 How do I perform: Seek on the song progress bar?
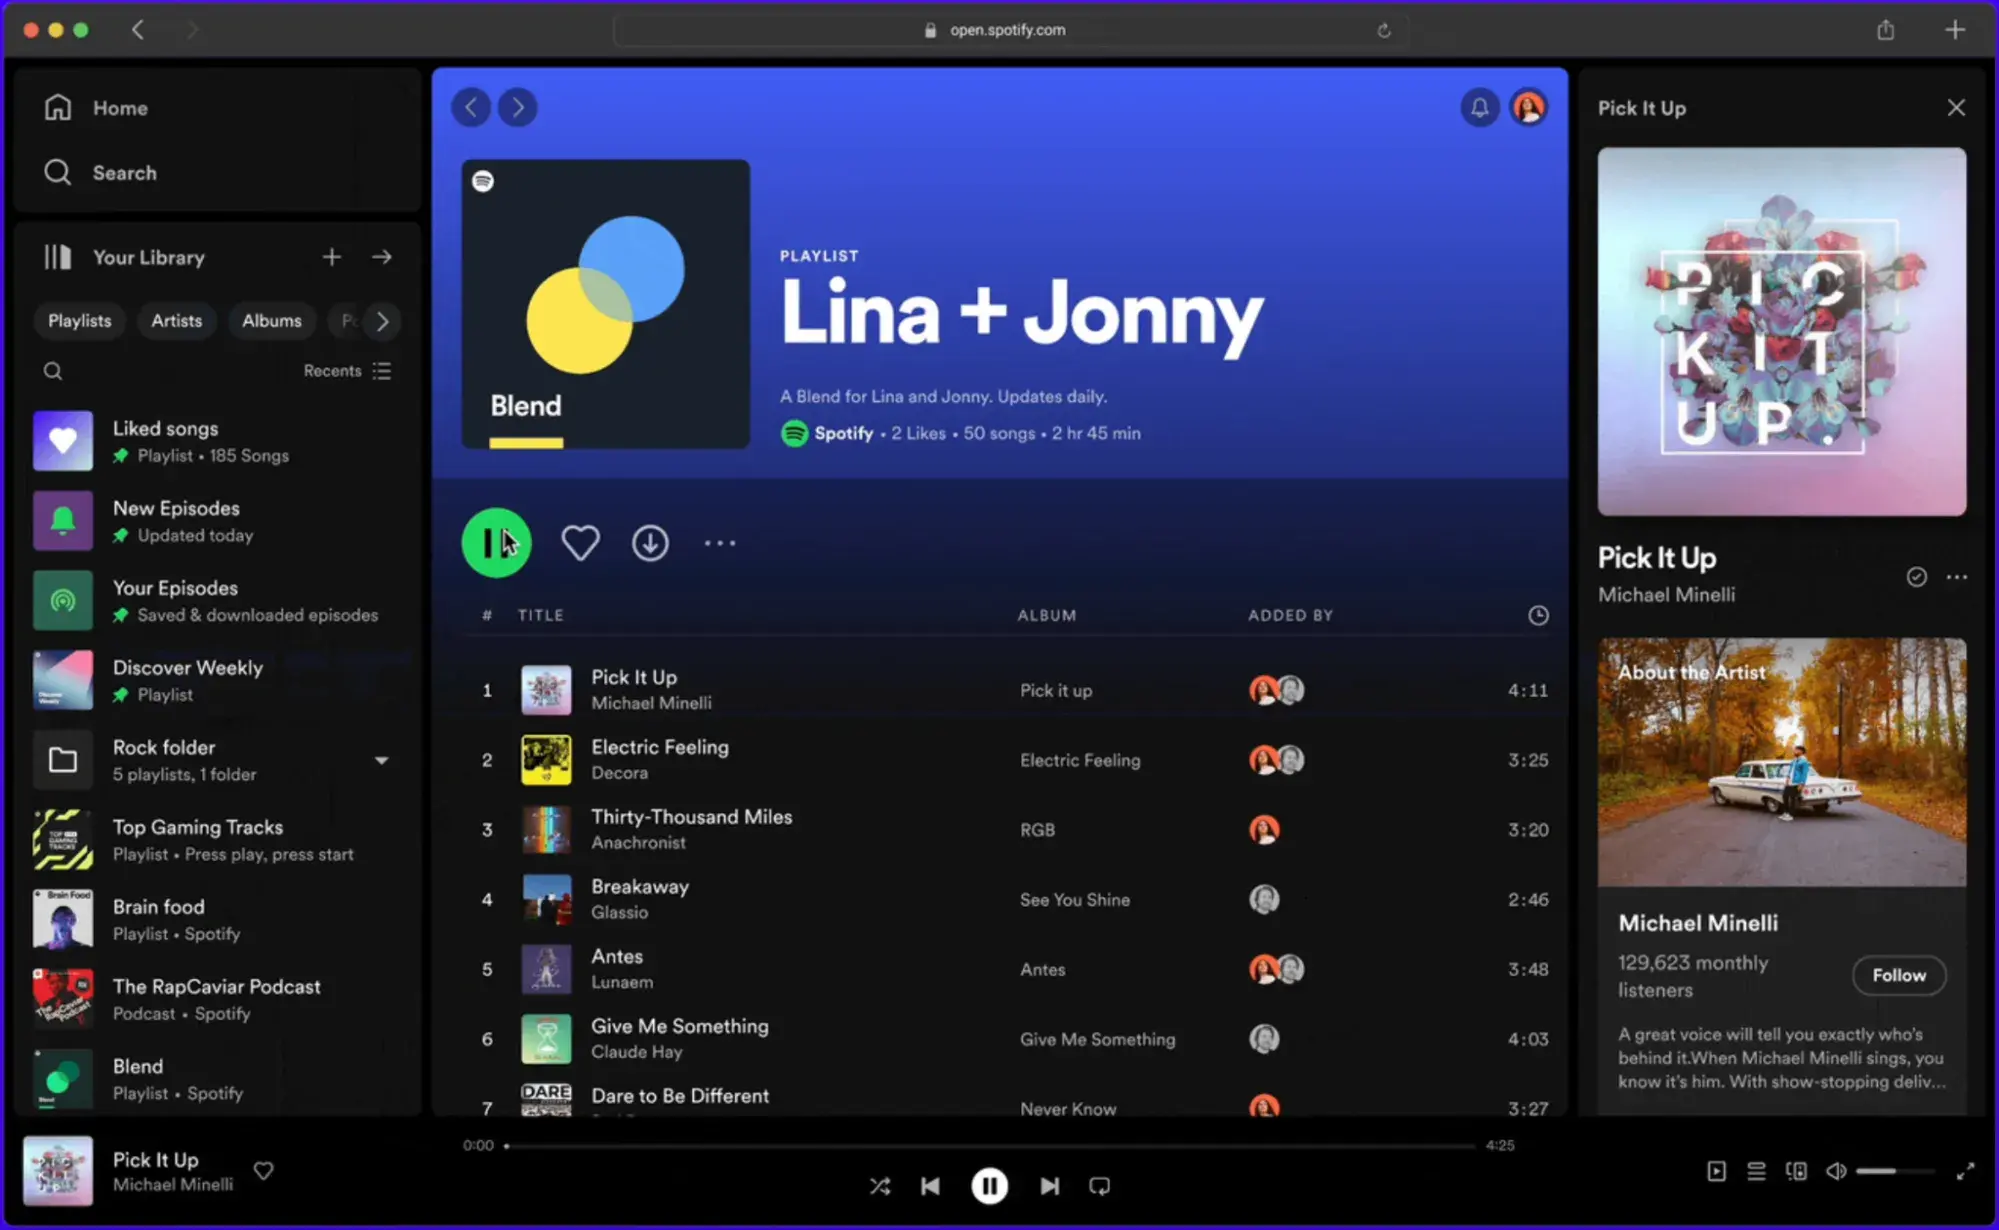pos(990,1146)
